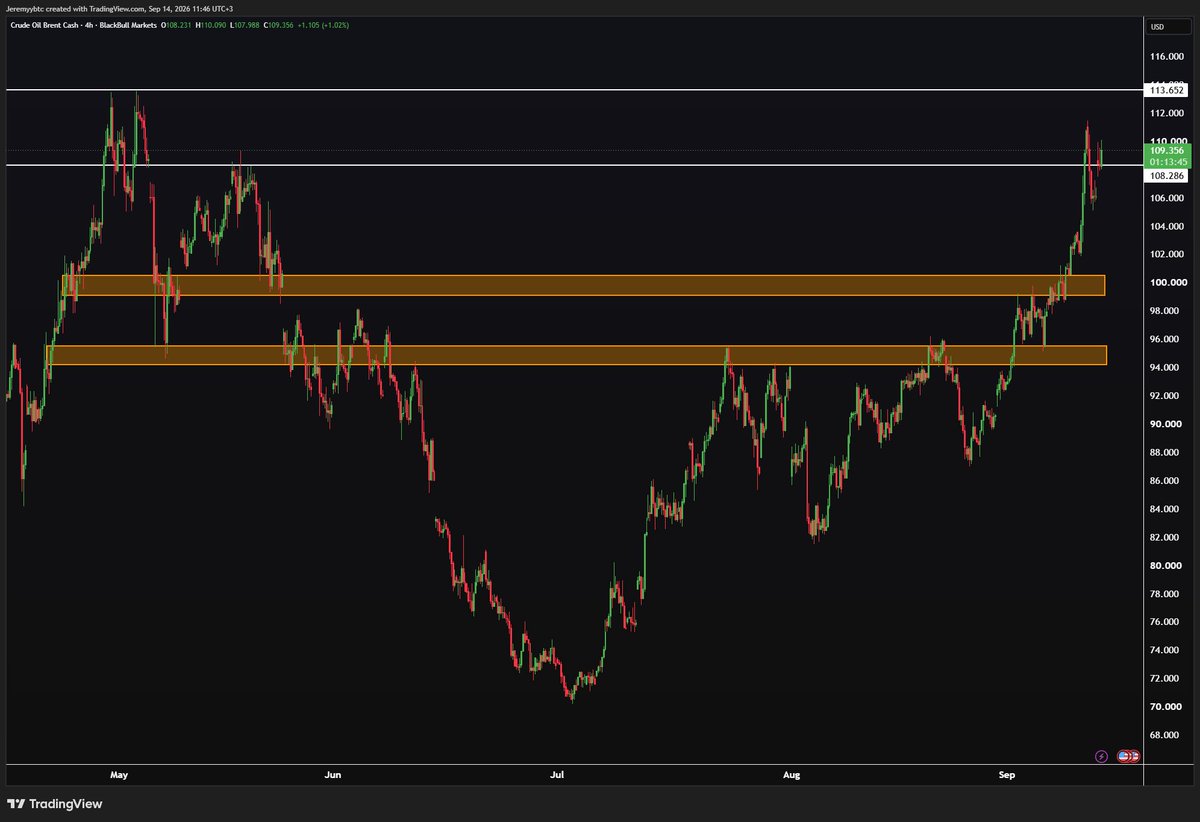Click the 104.000 price axis label
Image resolution: width=1200 pixels, height=822 pixels.
[1168, 226]
